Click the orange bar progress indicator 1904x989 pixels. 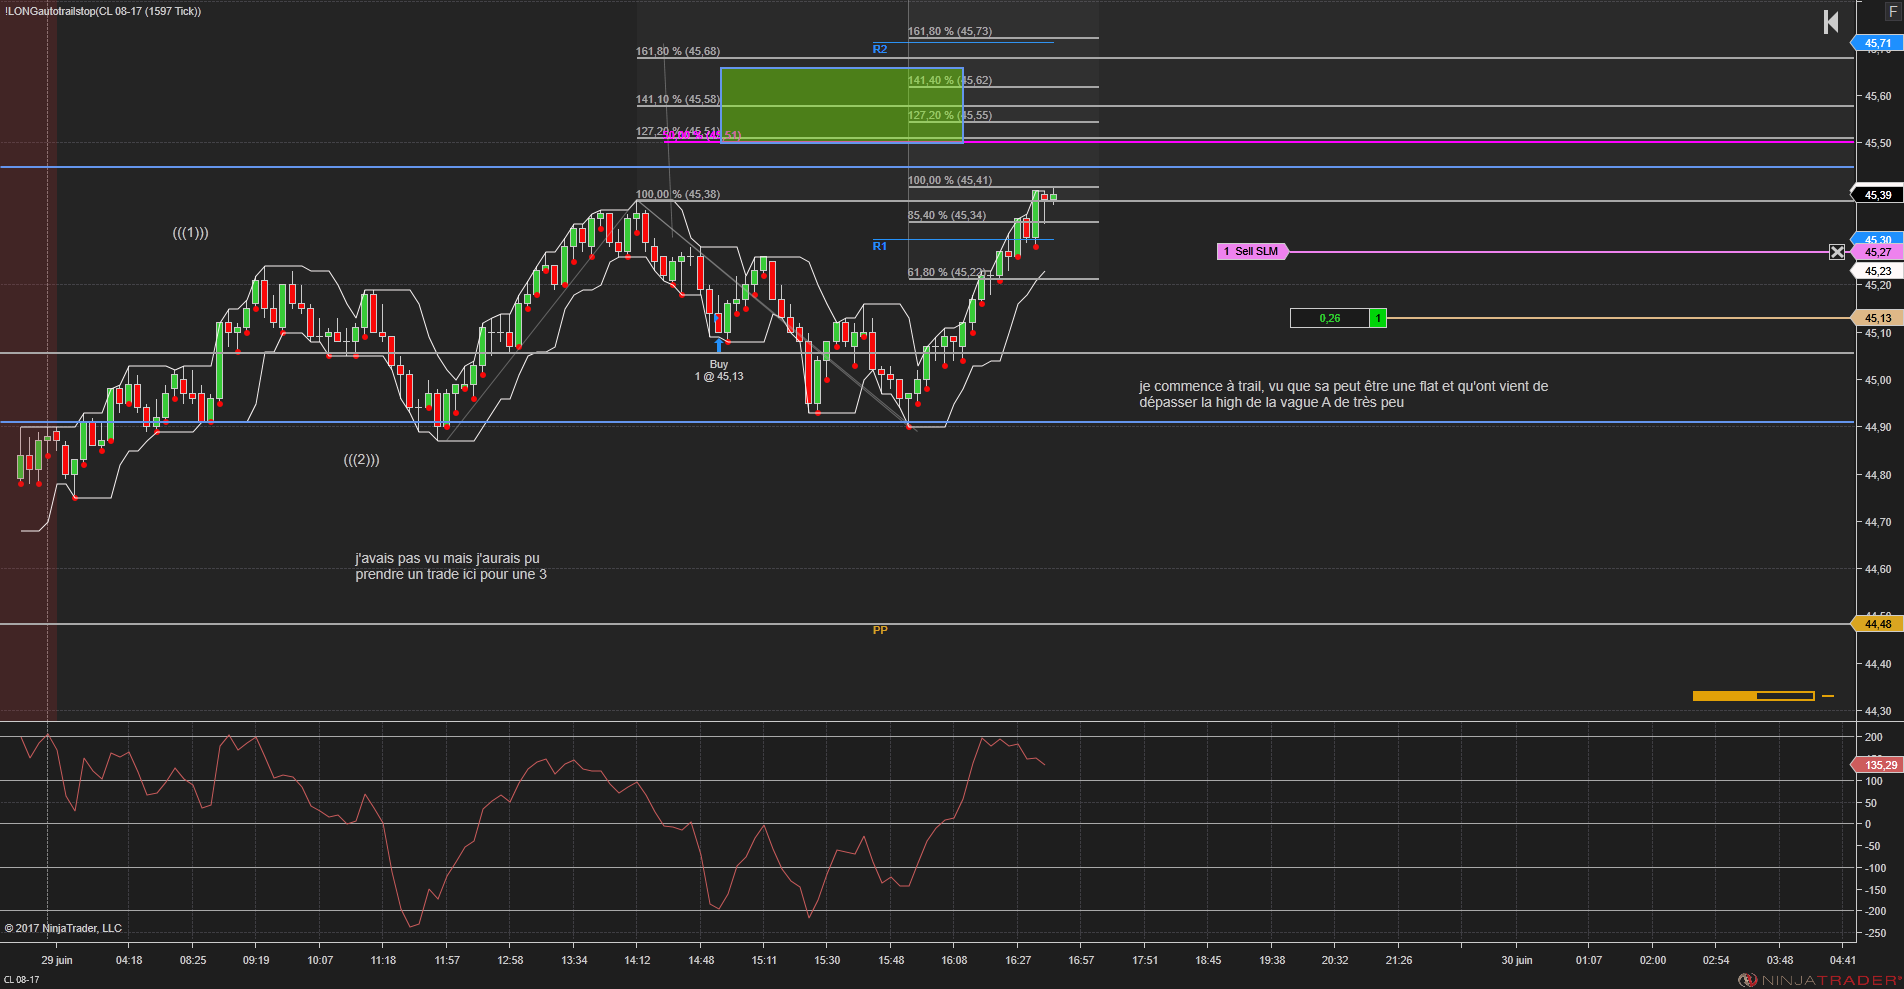(1753, 696)
